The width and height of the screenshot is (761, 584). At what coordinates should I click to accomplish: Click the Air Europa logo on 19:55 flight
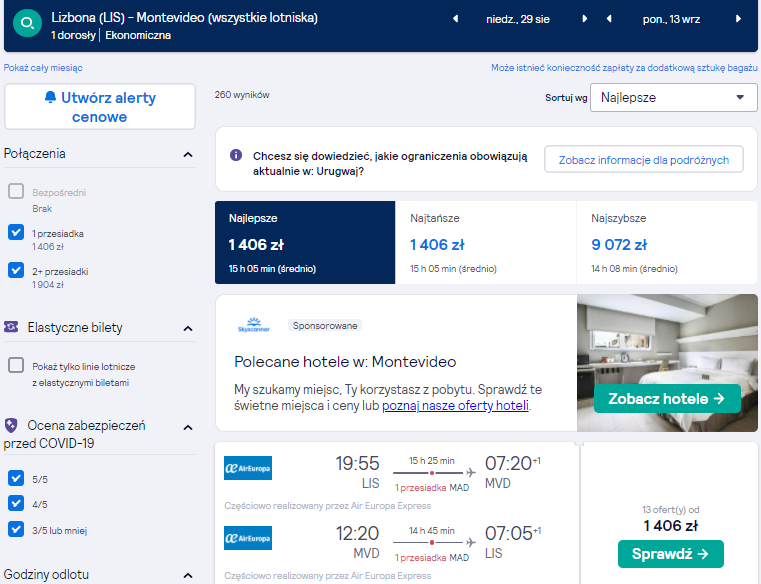248,468
